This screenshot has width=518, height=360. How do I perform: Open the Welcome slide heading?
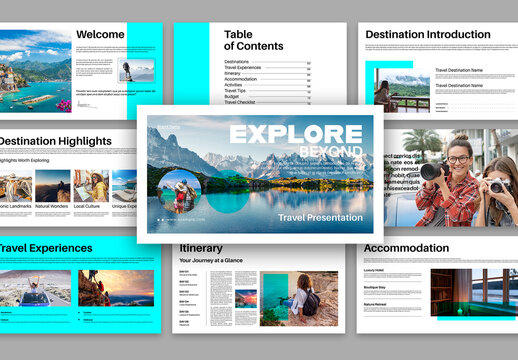100,34
